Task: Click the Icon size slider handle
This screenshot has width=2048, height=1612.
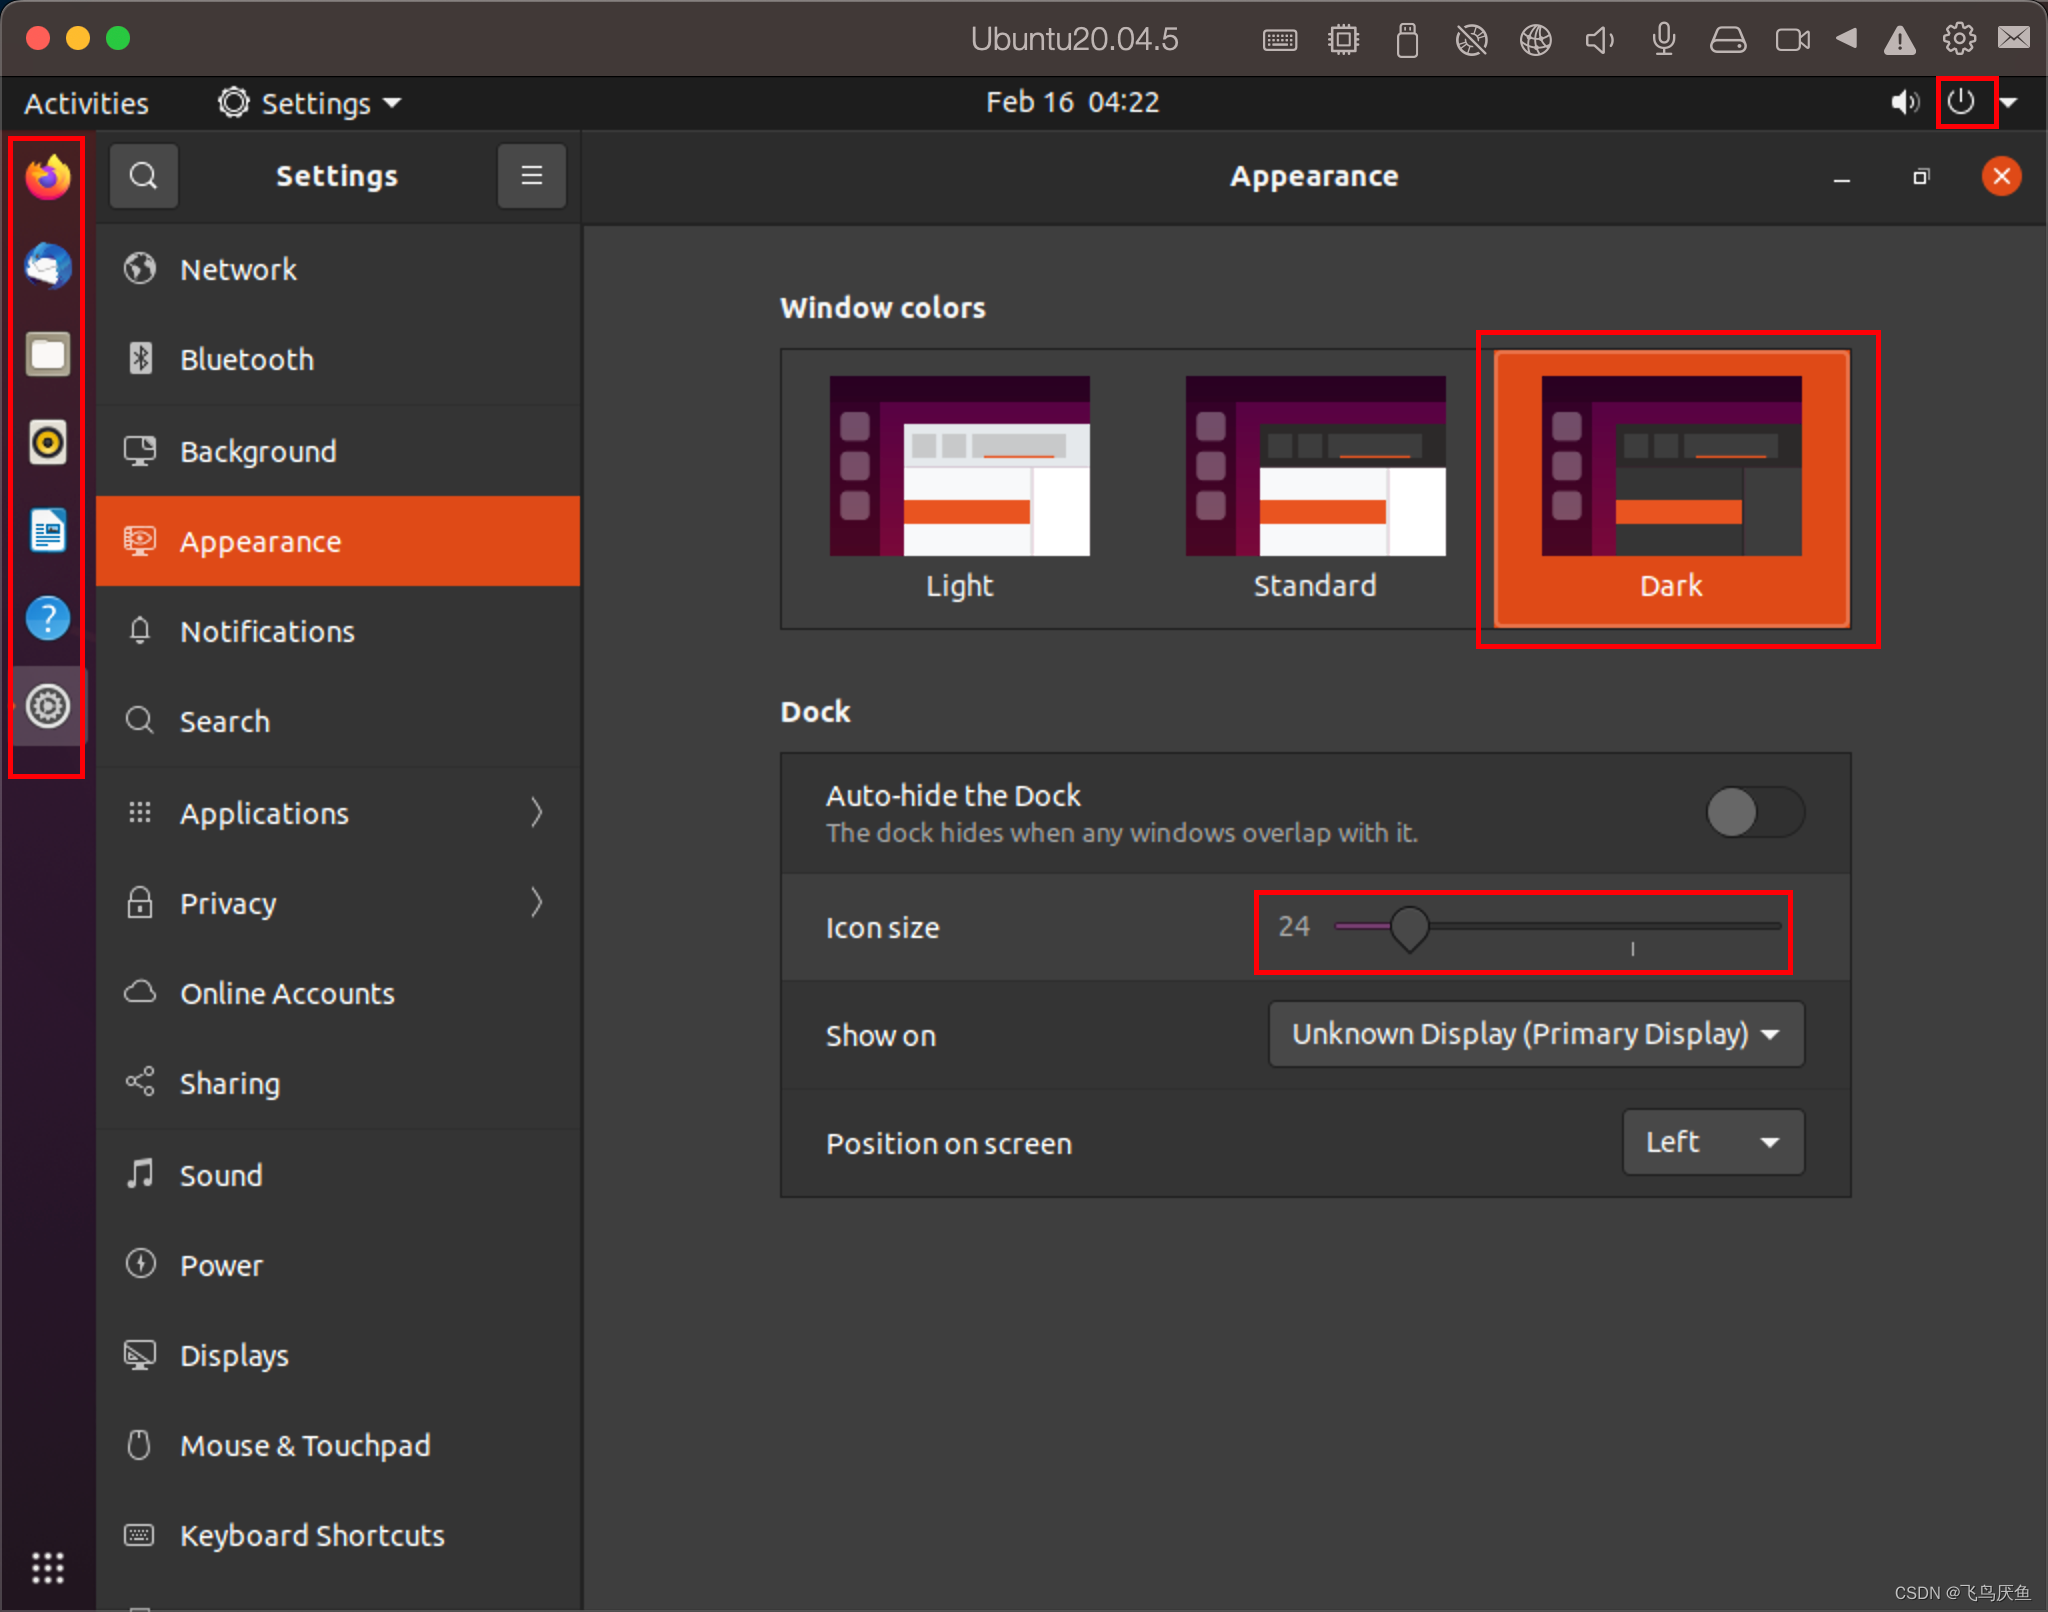Action: coord(1410,929)
